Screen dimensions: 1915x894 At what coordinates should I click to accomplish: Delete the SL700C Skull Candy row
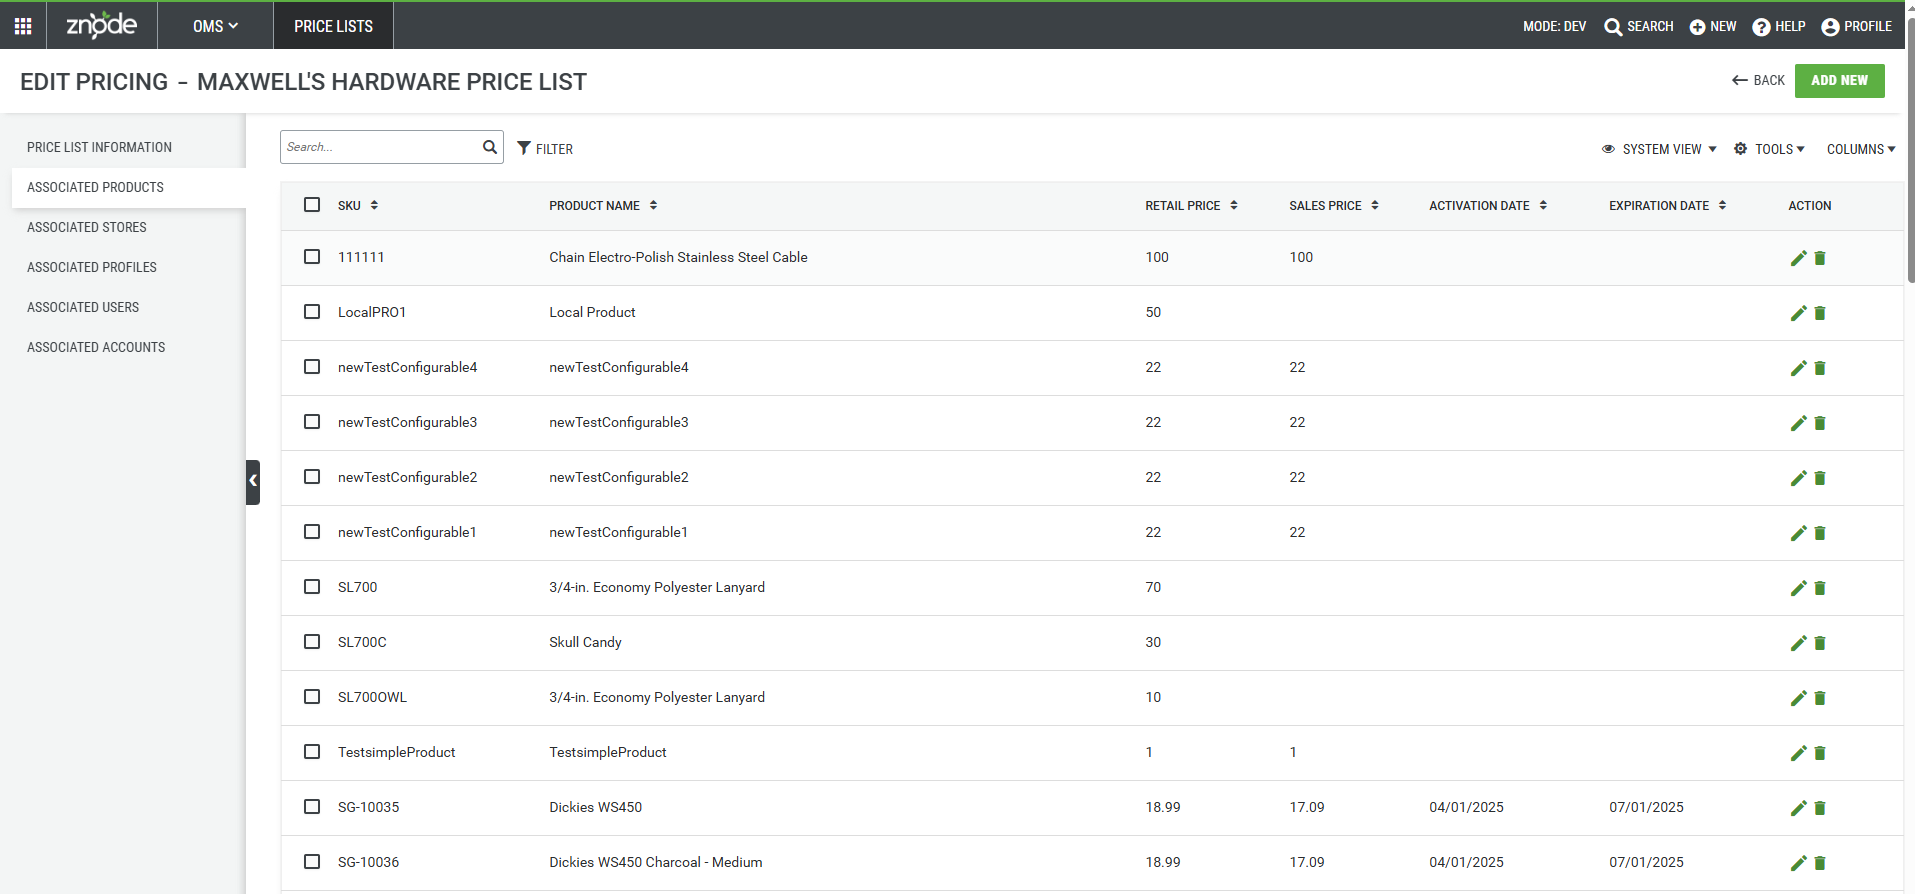click(1820, 643)
